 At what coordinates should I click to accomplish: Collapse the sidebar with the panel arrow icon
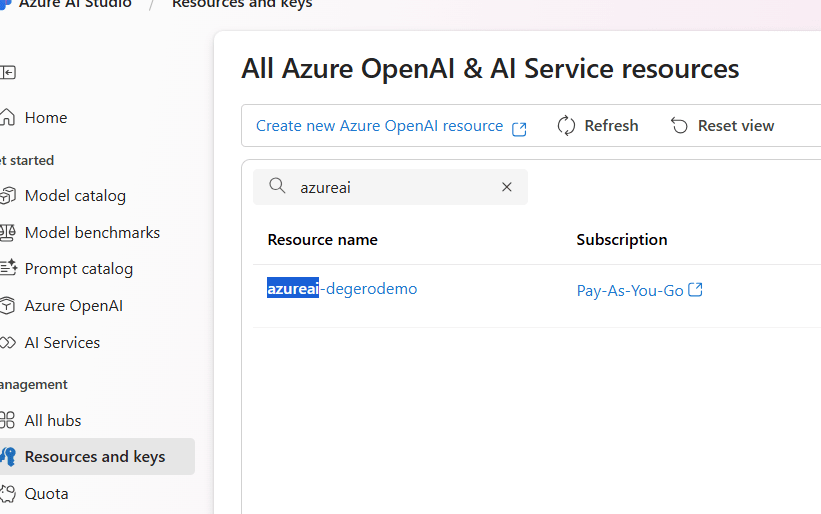[8, 72]
